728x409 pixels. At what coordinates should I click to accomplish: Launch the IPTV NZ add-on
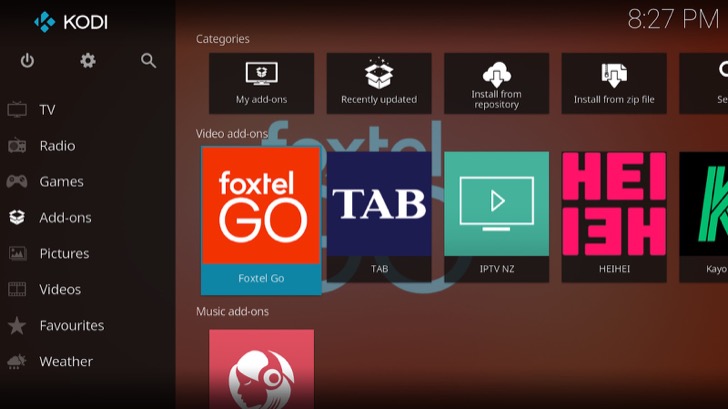pos(496,214)
